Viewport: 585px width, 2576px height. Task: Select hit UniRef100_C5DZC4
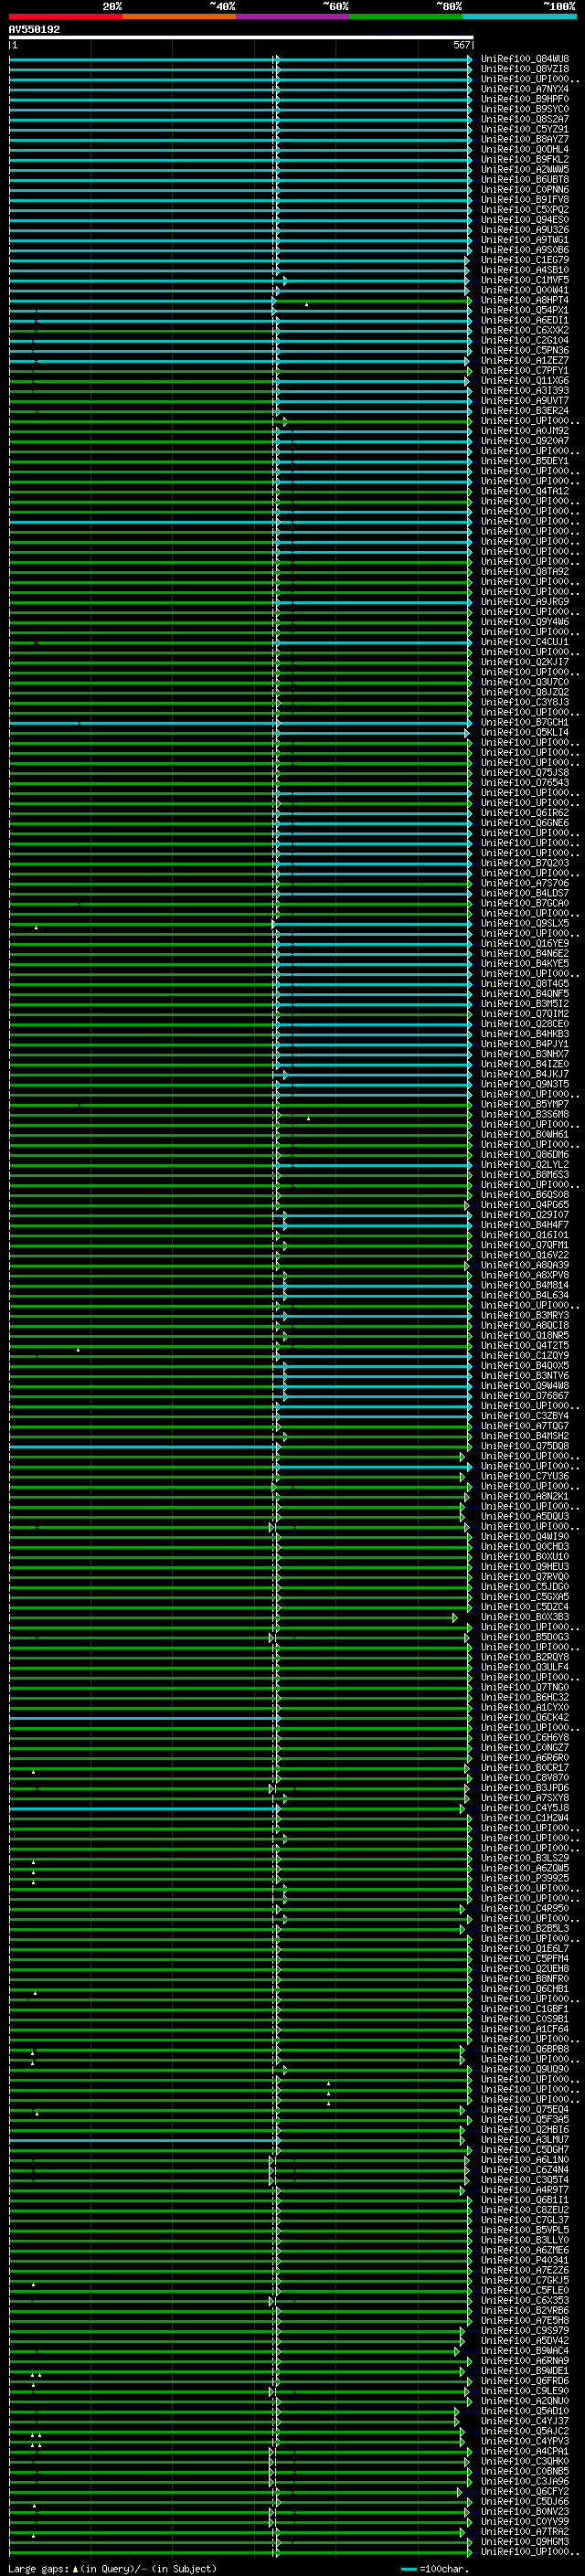525,1606
